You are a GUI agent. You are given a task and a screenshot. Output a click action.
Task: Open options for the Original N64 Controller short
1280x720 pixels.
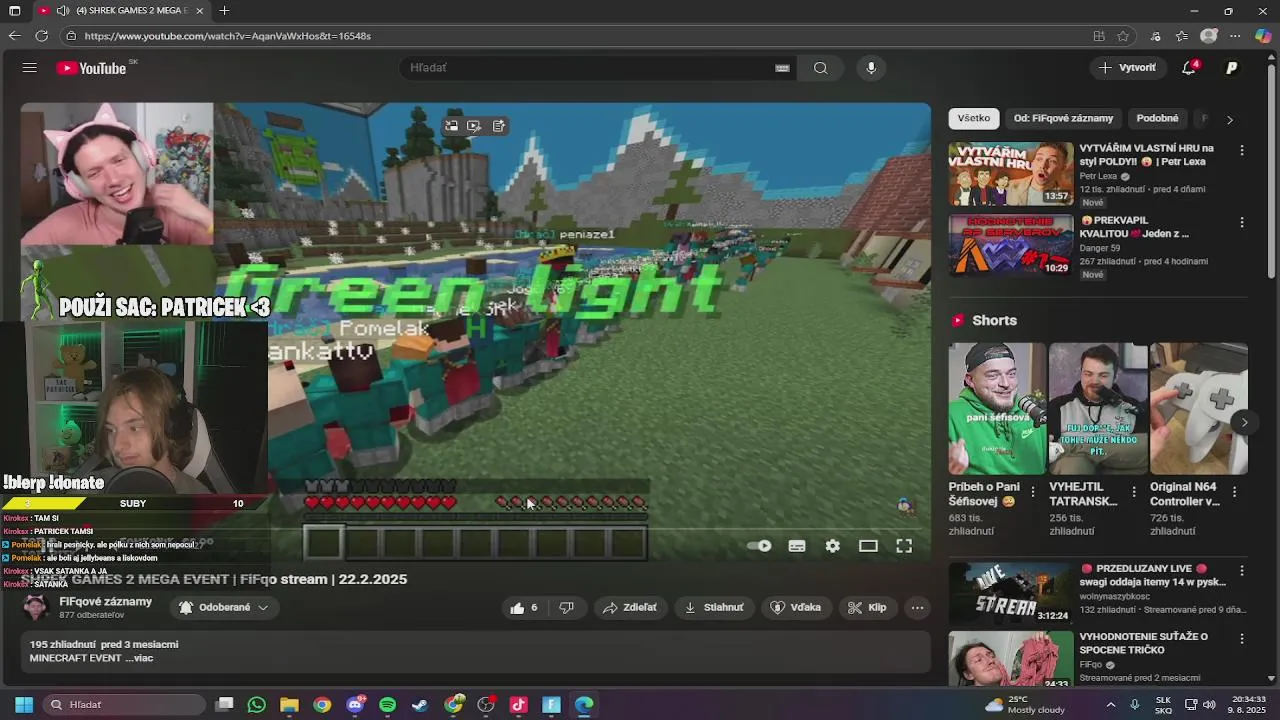[x=1235, y=491]
